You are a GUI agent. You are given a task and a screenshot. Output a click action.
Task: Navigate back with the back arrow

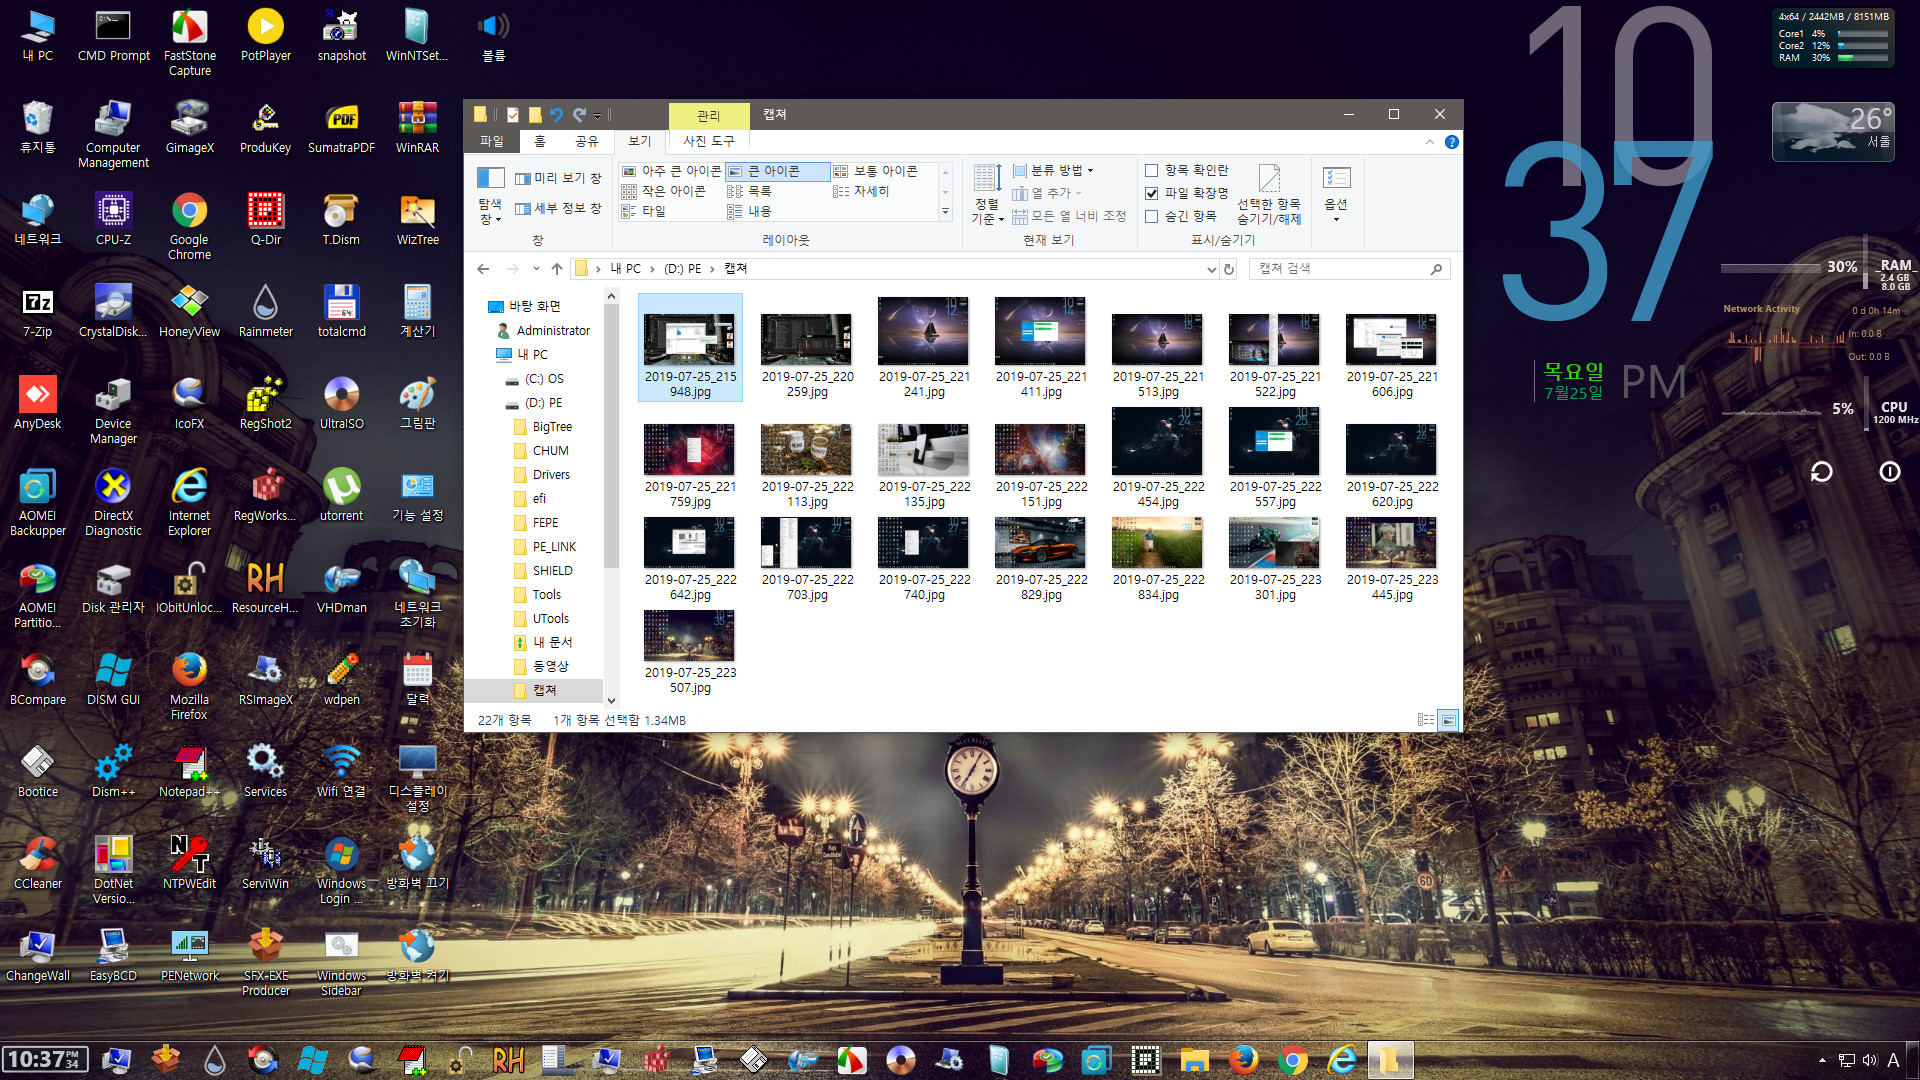[483, 269]
